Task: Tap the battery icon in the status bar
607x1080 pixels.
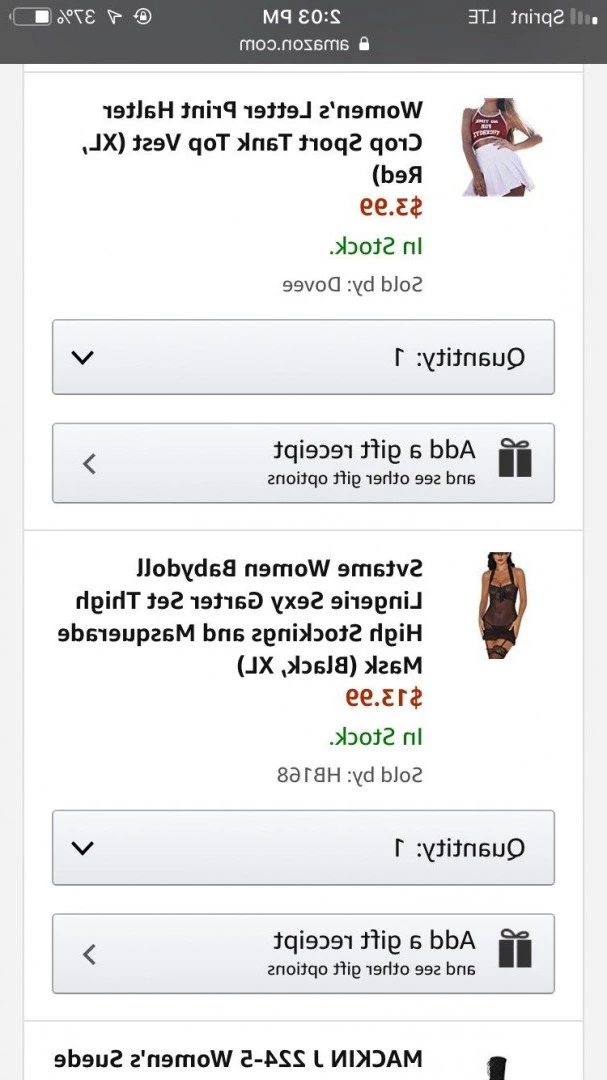Action: point(34,17)
